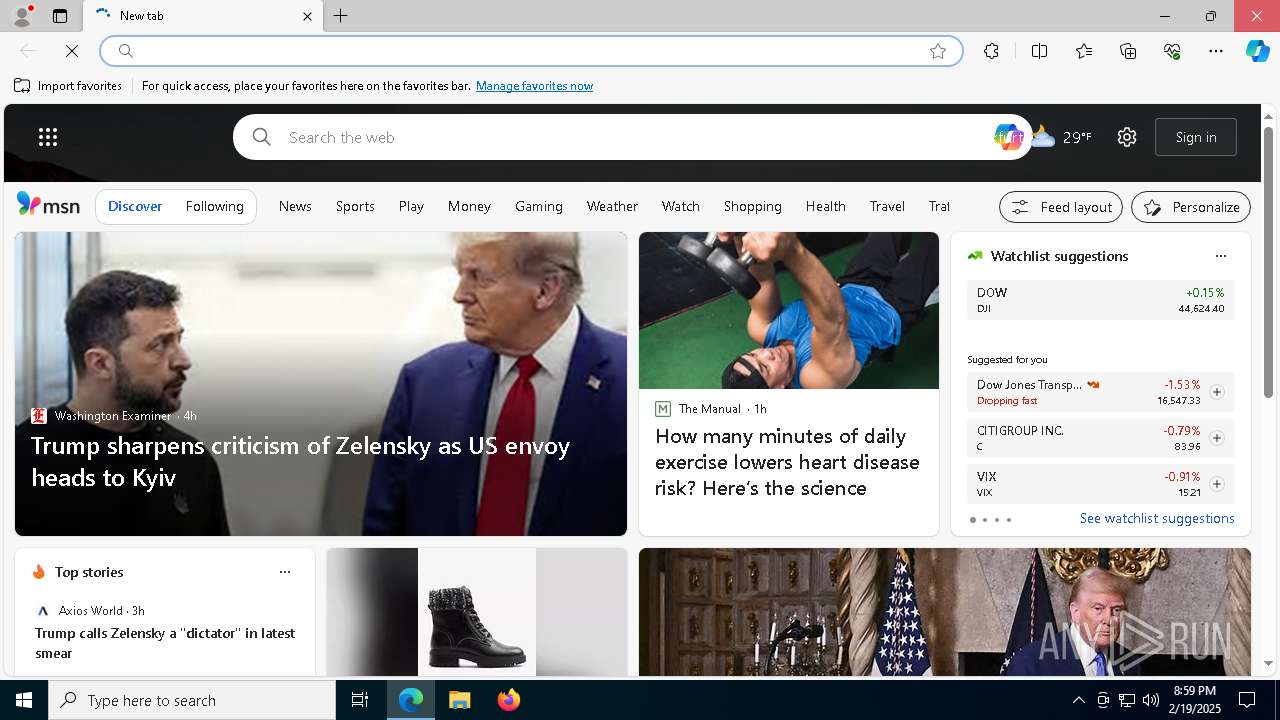
Task: Add this page to favorites
Action: [x=938, y=51]
